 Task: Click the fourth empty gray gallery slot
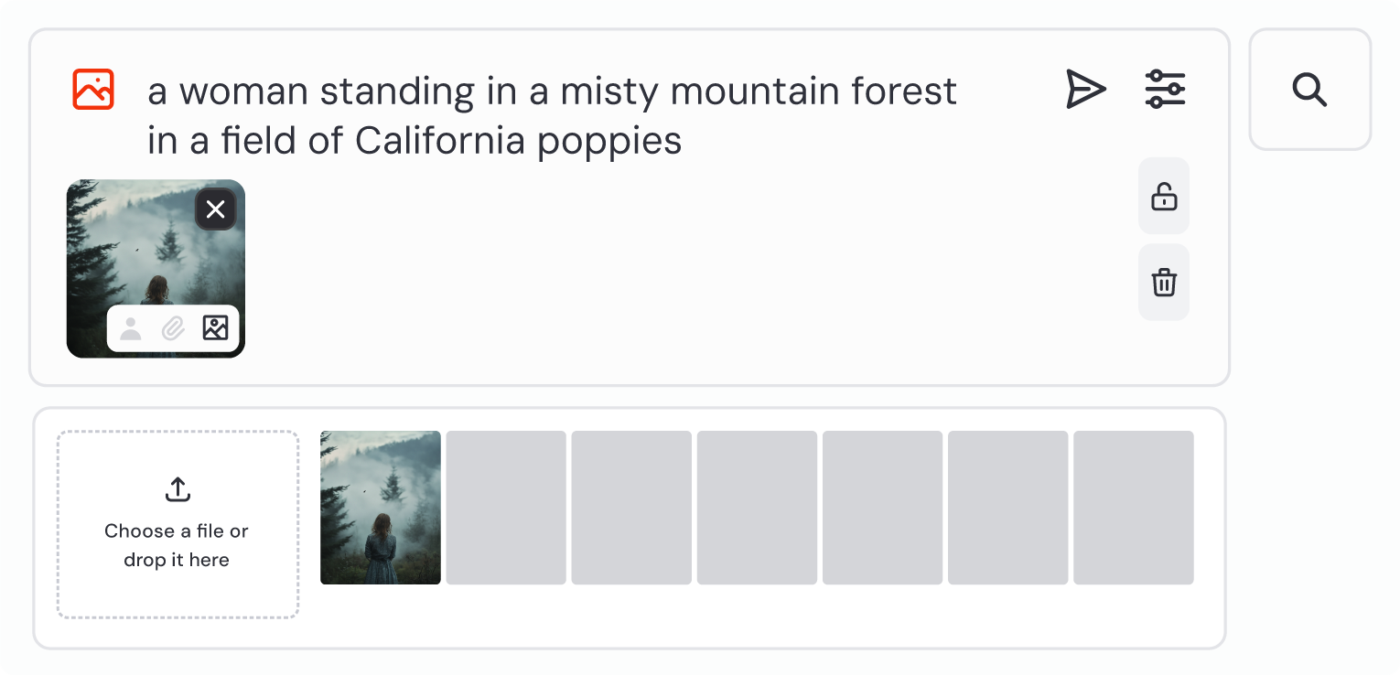point(882,507)
